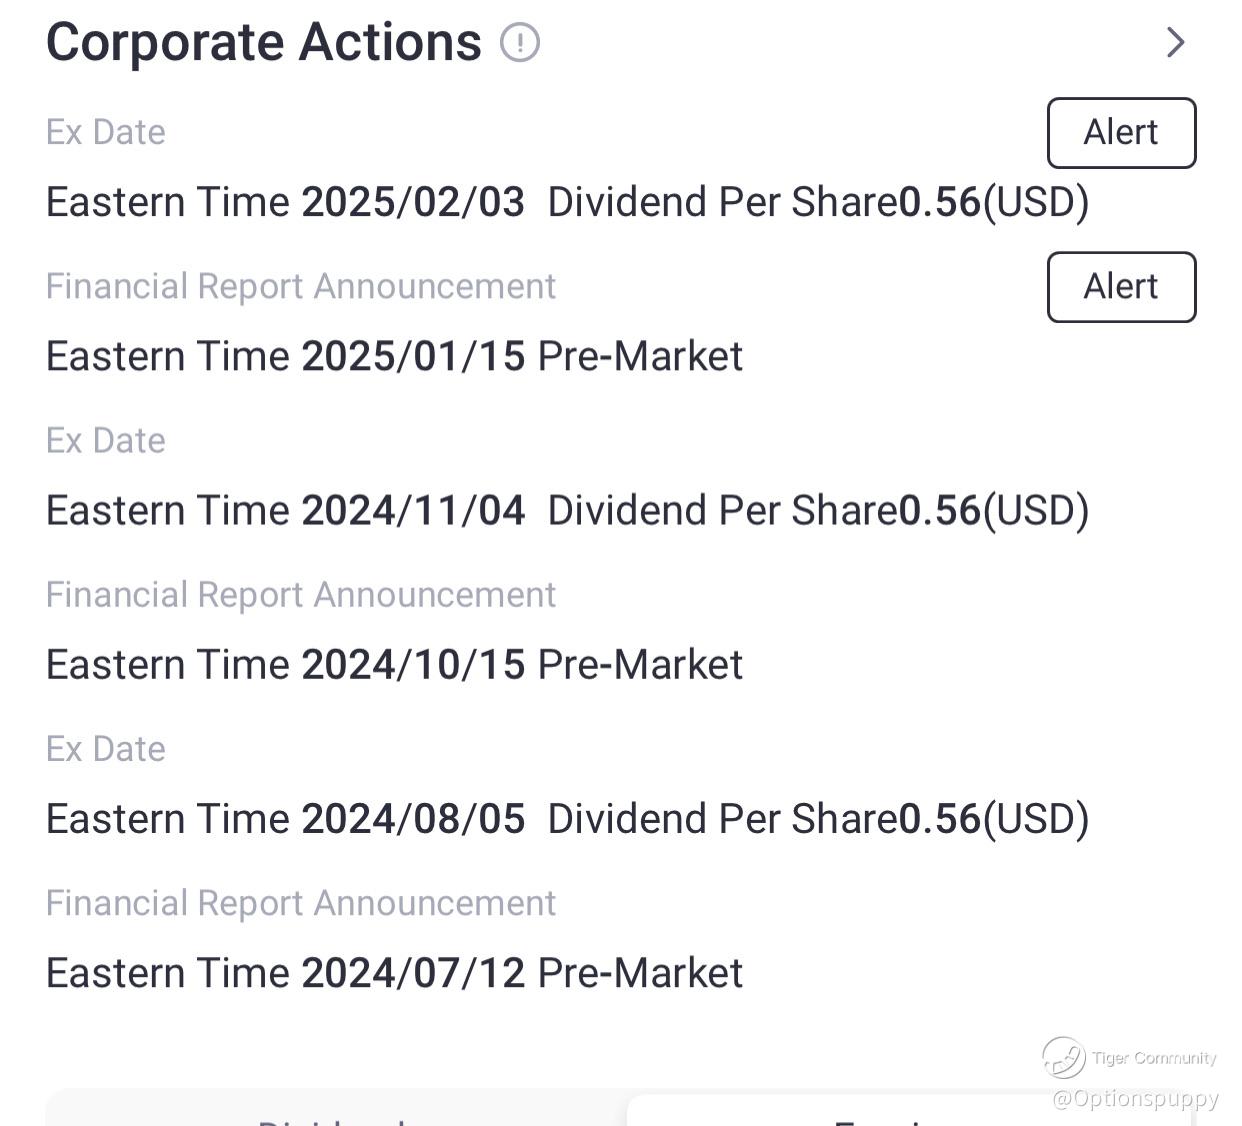Click the first Ex Date label
1242x1126 pixels.
coord(106,133)
